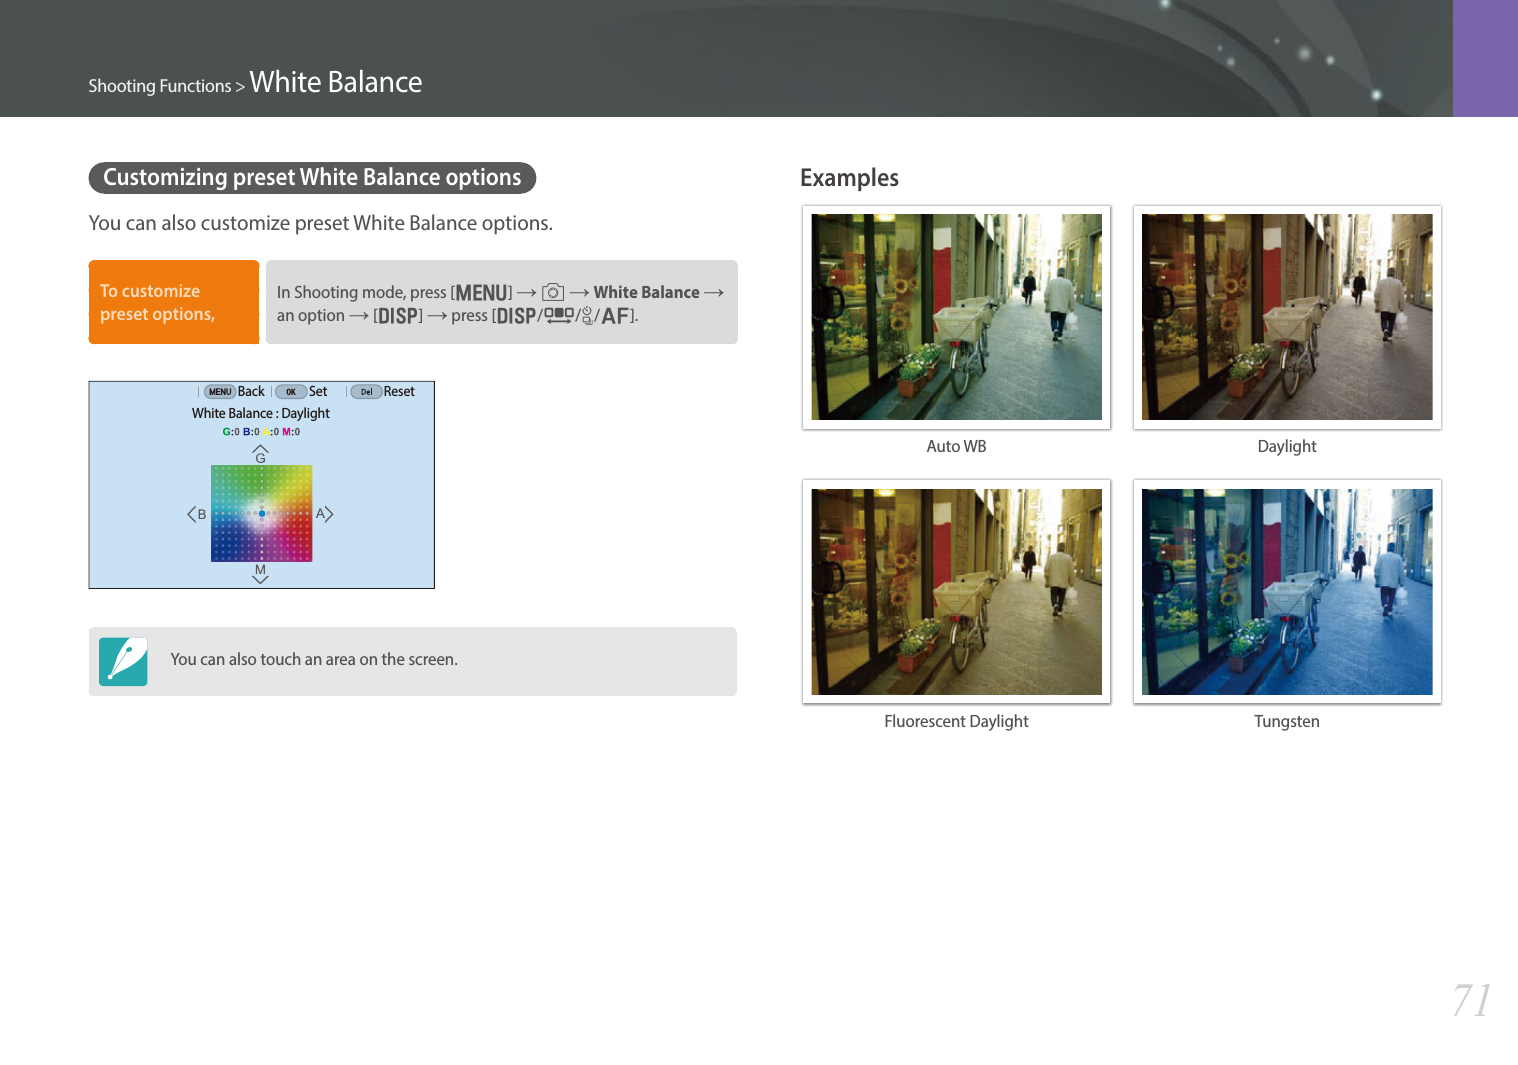Click the orange To customize preset options box
The height and width of the screenshot is (1065, 1518).
click(x=174, y=302)
